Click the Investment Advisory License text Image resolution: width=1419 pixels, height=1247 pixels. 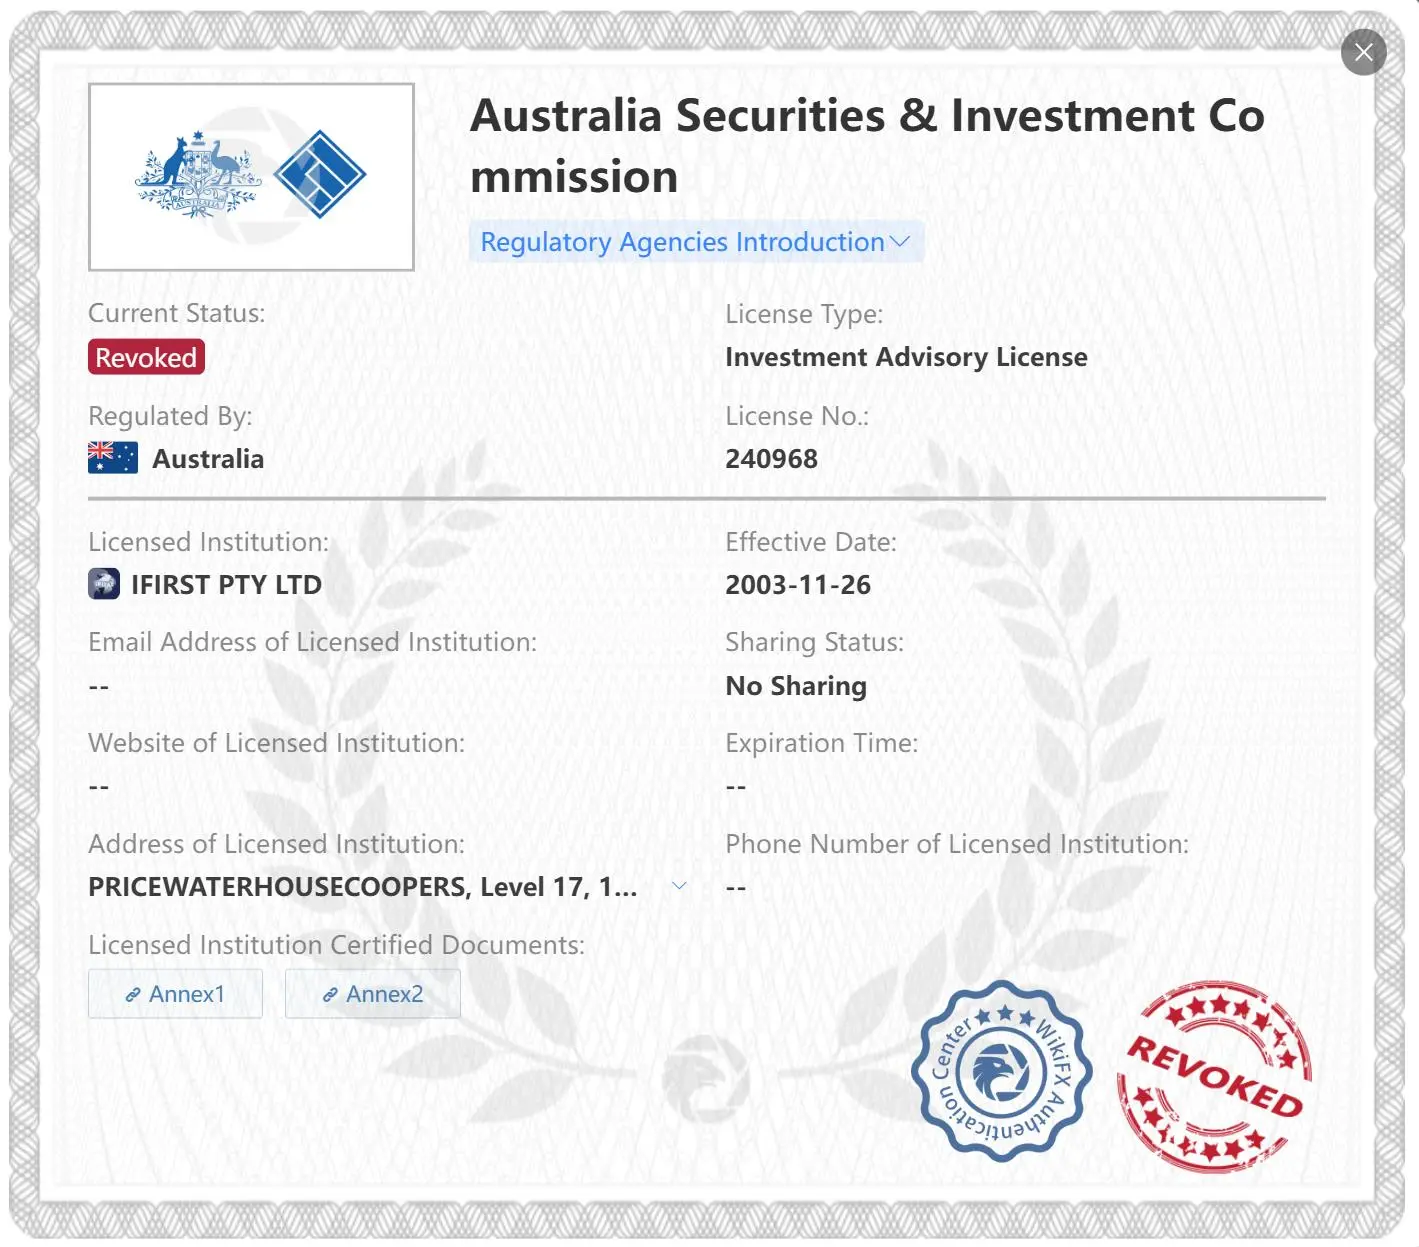pyautogui.click(x=906, y=357)
